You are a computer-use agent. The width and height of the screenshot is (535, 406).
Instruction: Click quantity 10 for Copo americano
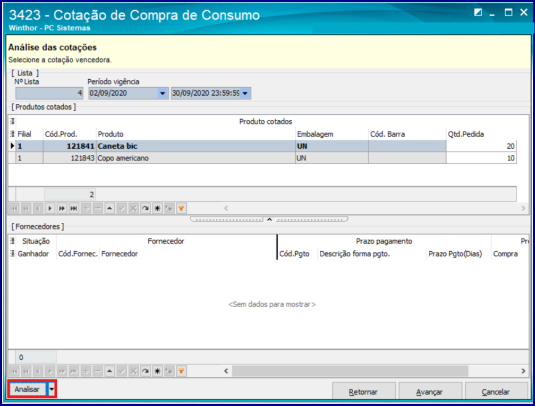coord(481,158)
